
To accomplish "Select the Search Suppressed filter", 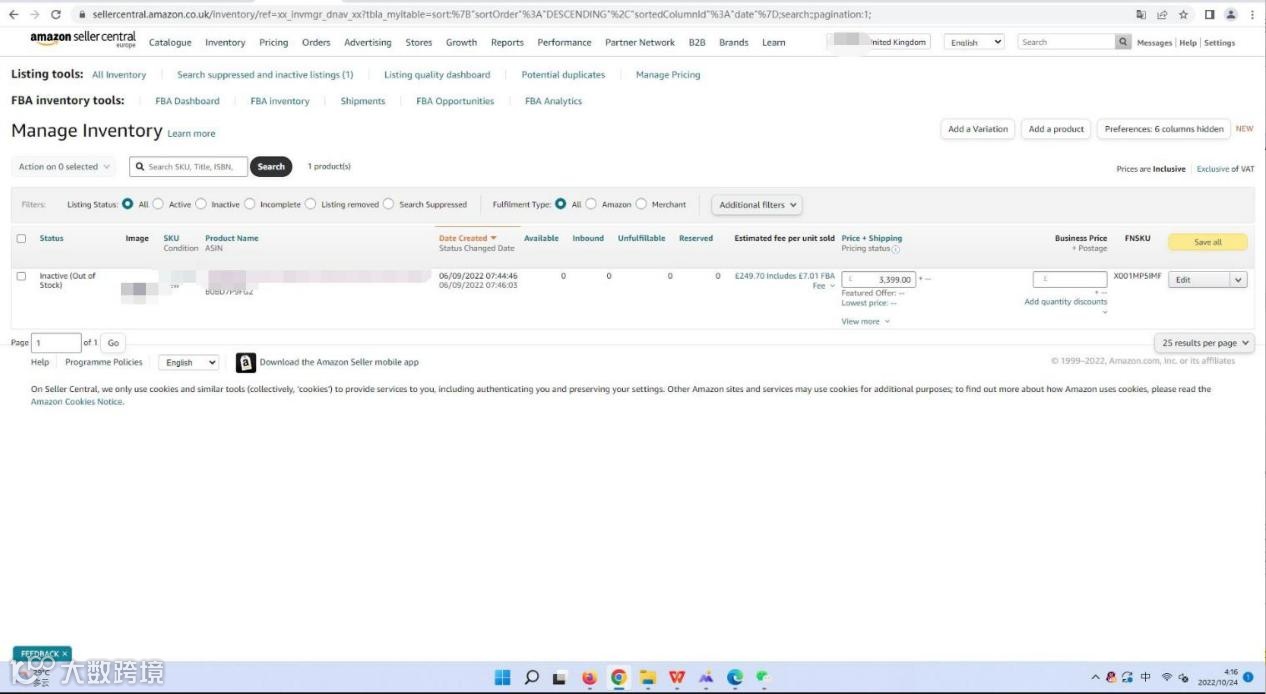I will 389,204.
